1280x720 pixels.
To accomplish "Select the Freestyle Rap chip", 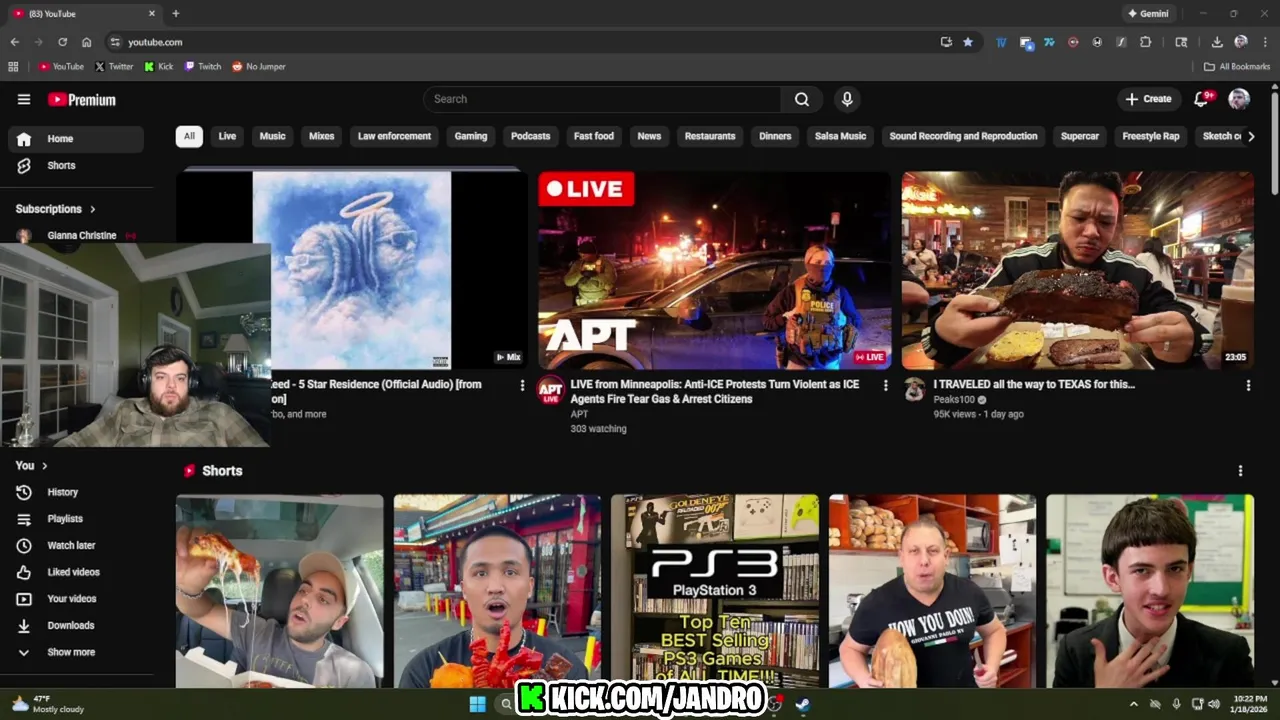I will (x=1151, y=136).
